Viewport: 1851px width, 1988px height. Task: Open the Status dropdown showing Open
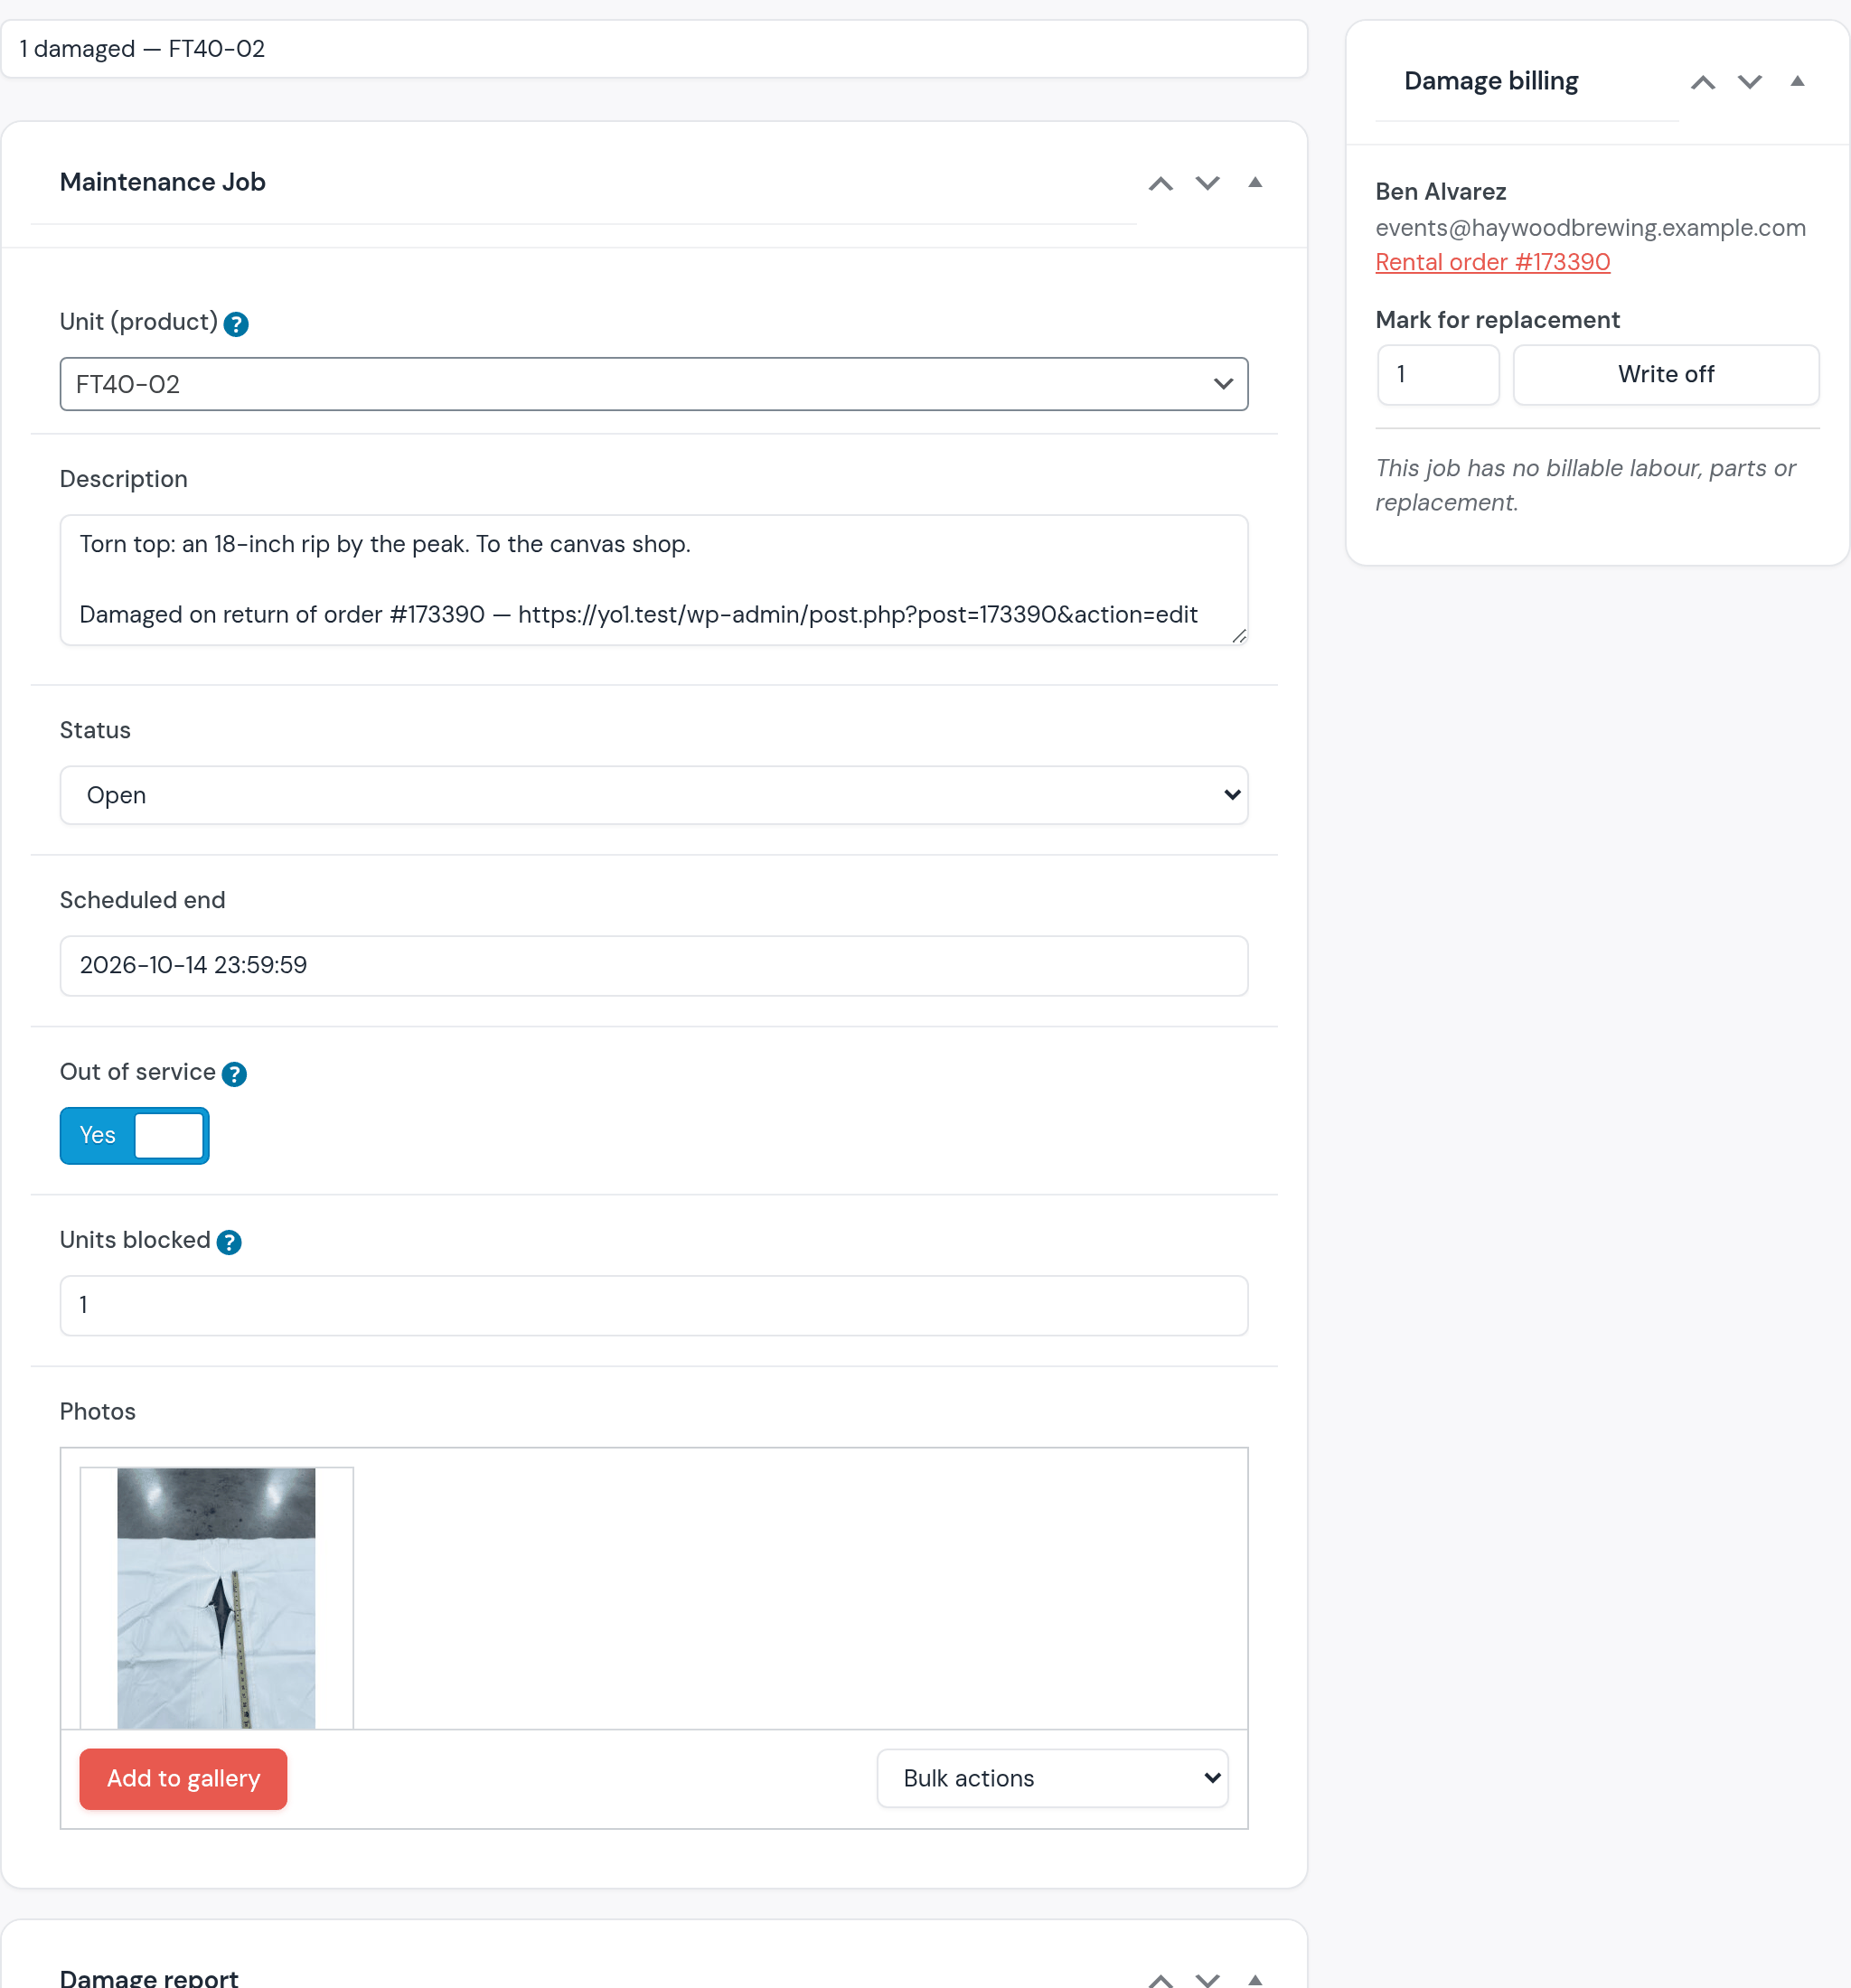(x=654, y=795)
